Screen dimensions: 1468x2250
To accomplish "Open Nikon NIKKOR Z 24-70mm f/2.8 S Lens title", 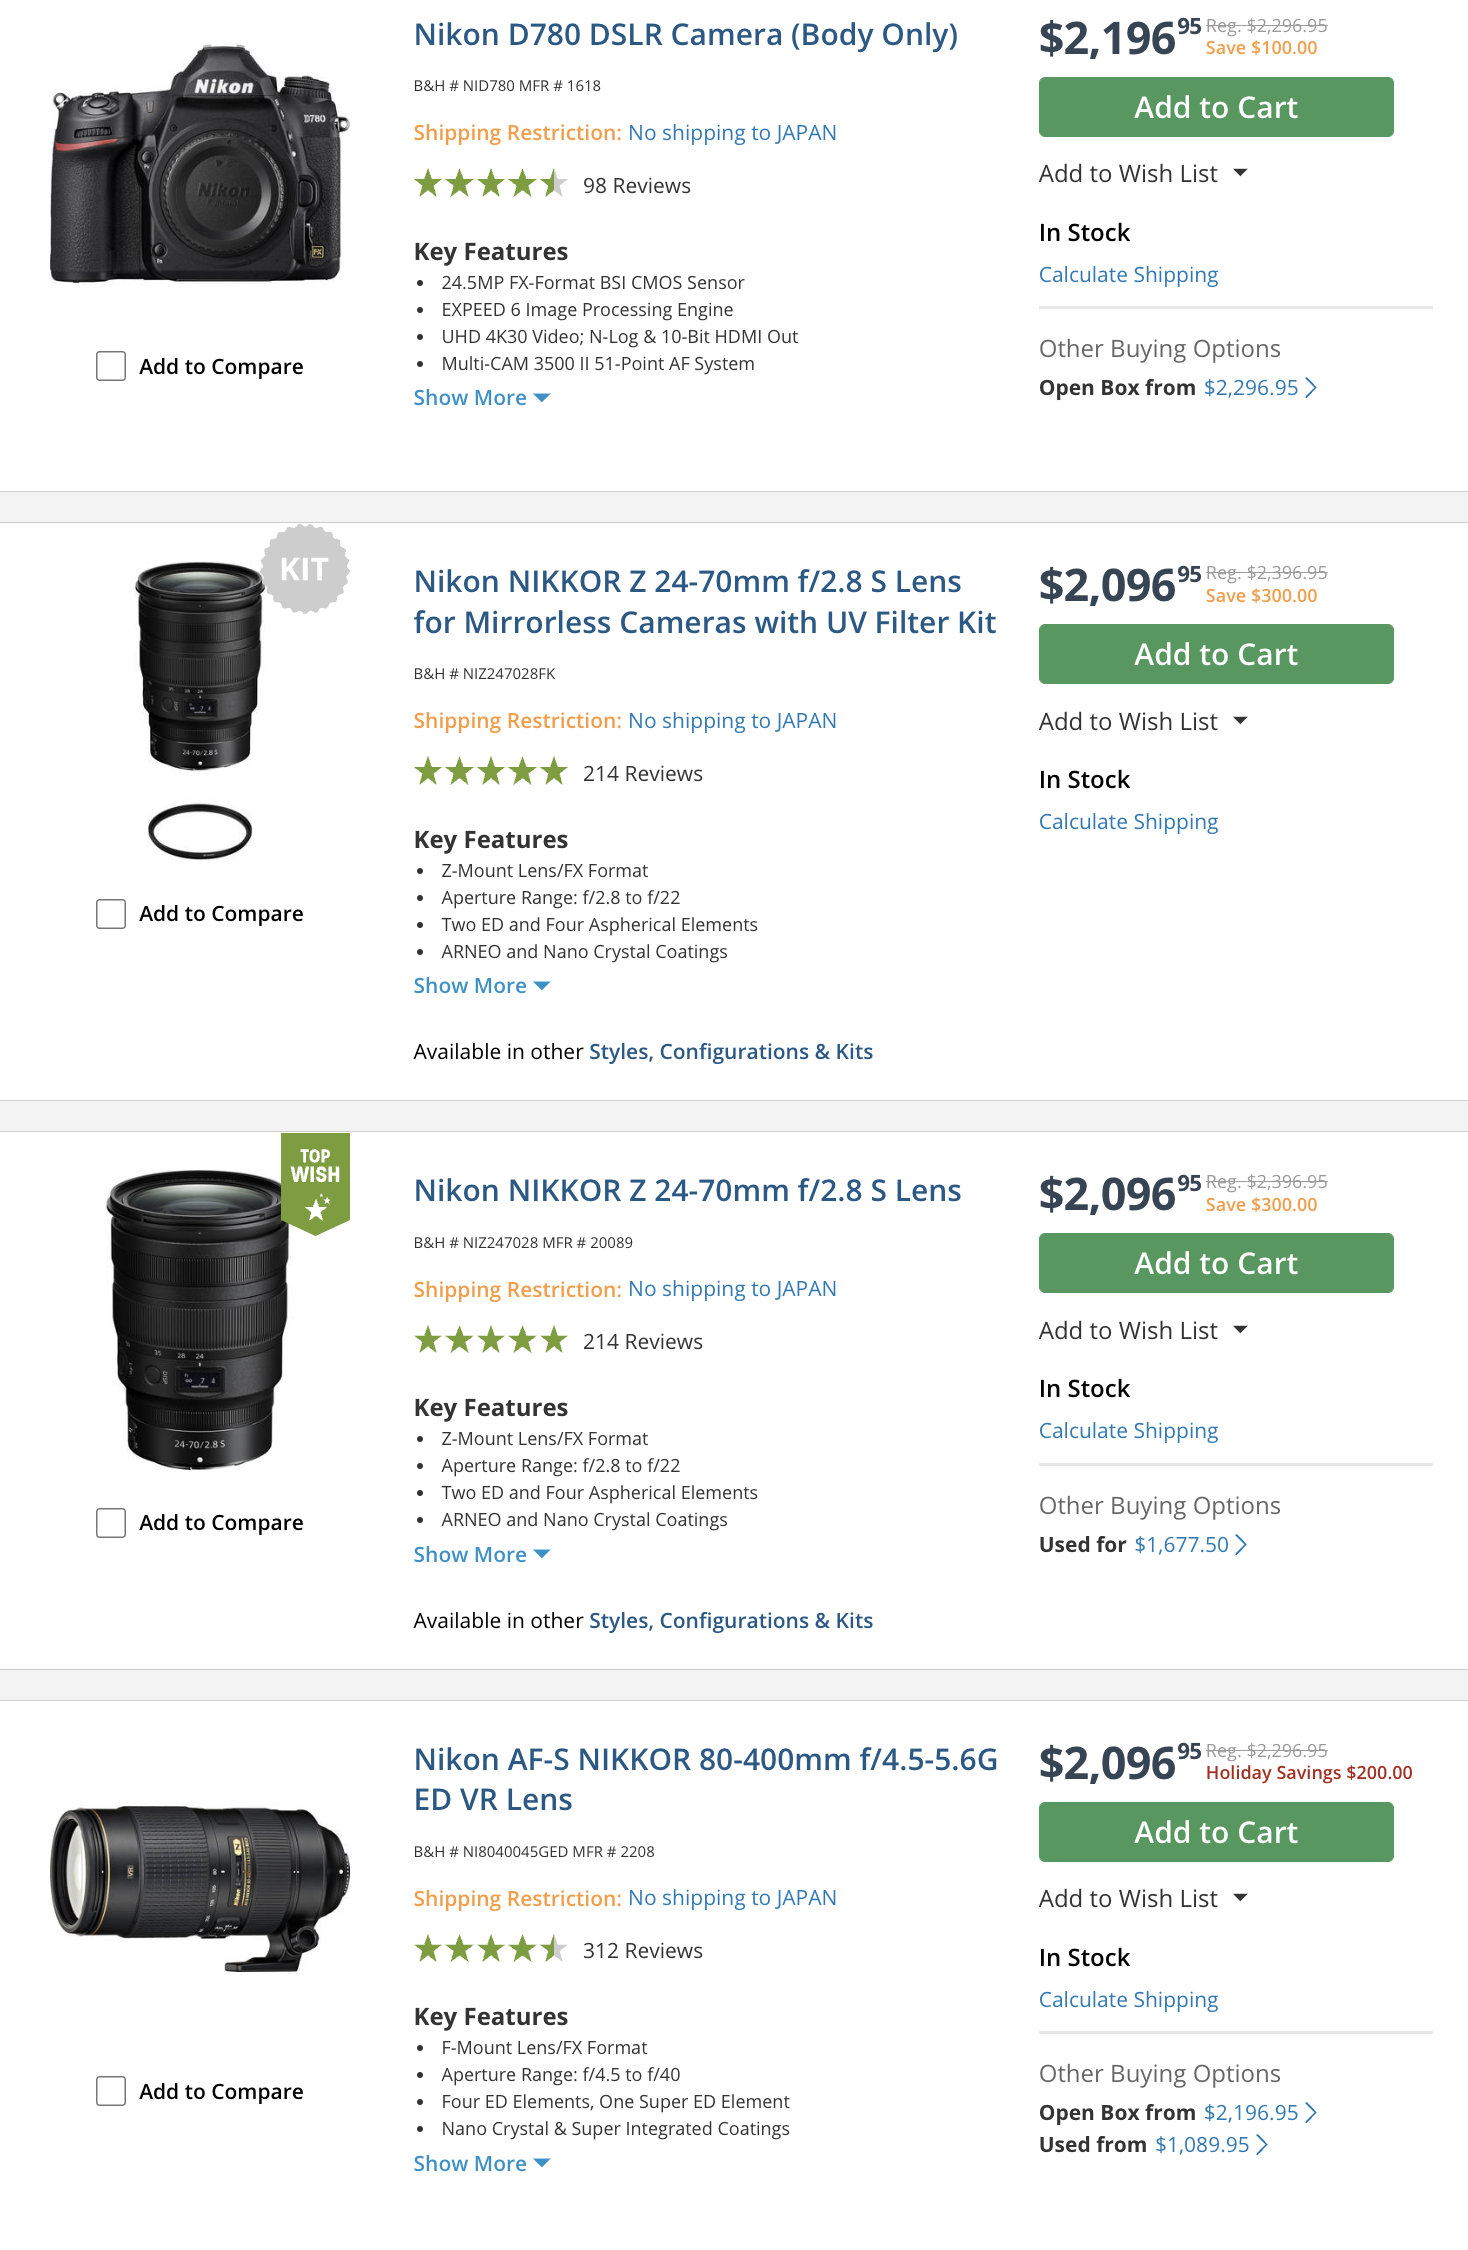I will [x=687, y=1190].
